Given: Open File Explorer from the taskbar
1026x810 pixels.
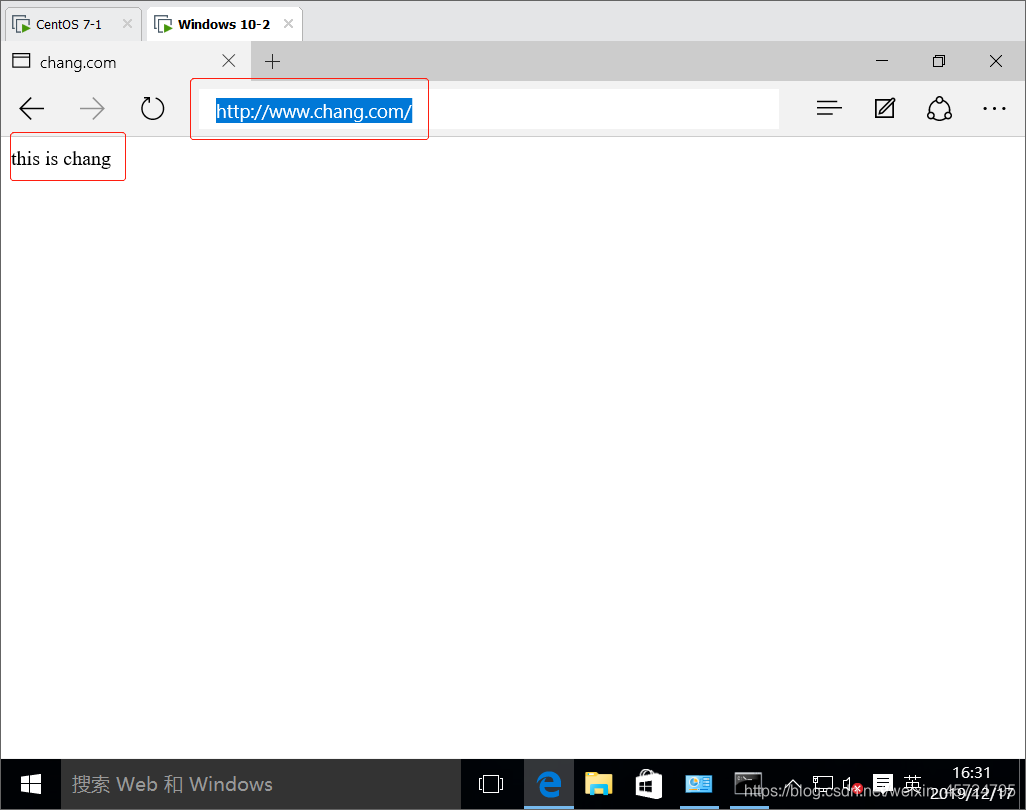Looking at the screenshot, I should (x=598, y=784).
